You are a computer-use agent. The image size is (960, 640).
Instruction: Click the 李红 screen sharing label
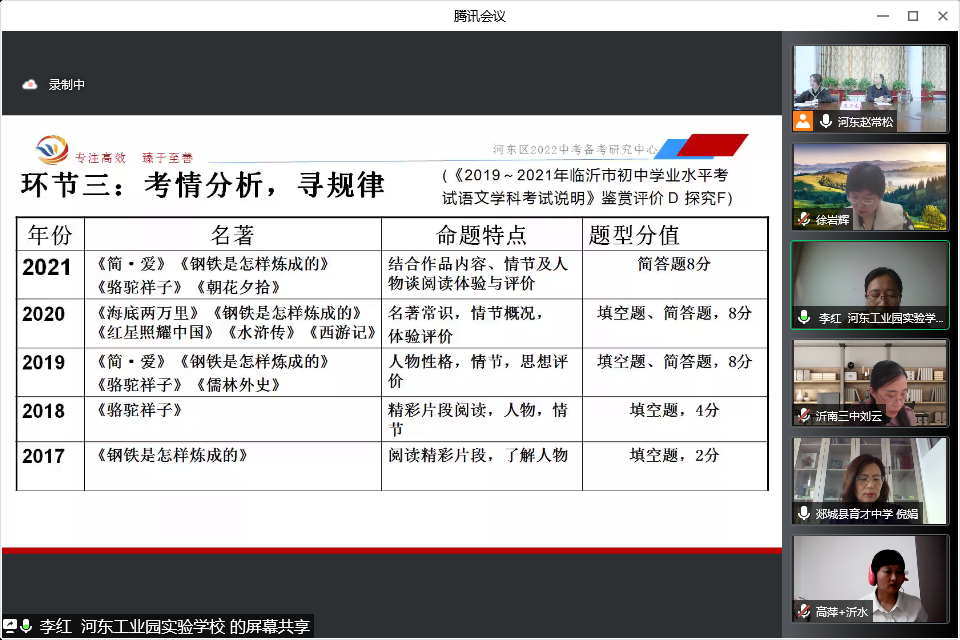tap(175, 627)
